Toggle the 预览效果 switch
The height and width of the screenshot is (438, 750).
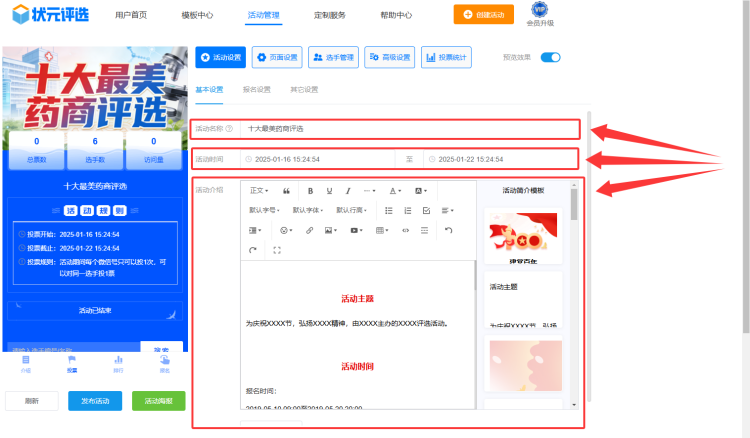(551, 57)
